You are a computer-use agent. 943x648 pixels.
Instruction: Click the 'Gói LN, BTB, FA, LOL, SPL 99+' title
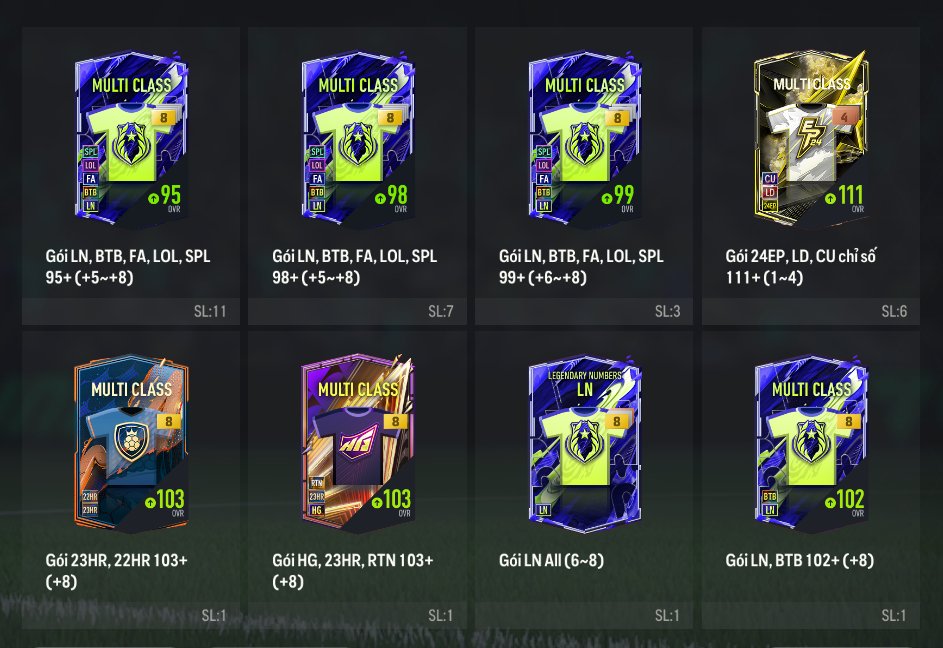(x=582, y=267)
